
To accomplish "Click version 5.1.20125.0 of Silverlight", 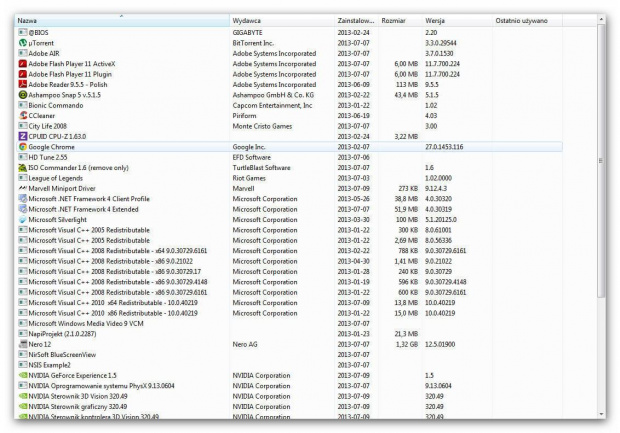I will [x=441, y=219].
